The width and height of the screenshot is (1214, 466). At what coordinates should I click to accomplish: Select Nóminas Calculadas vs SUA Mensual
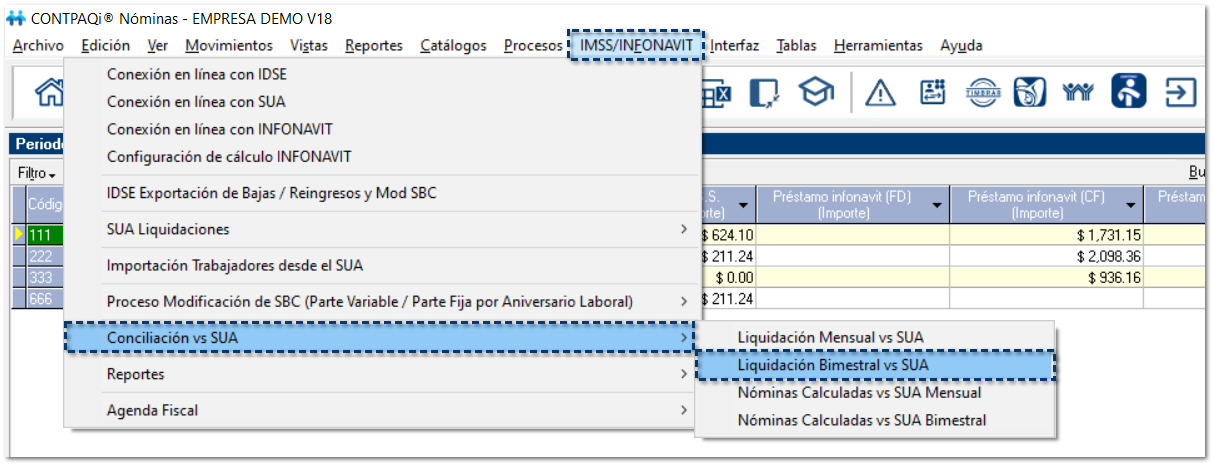point(875,393)
